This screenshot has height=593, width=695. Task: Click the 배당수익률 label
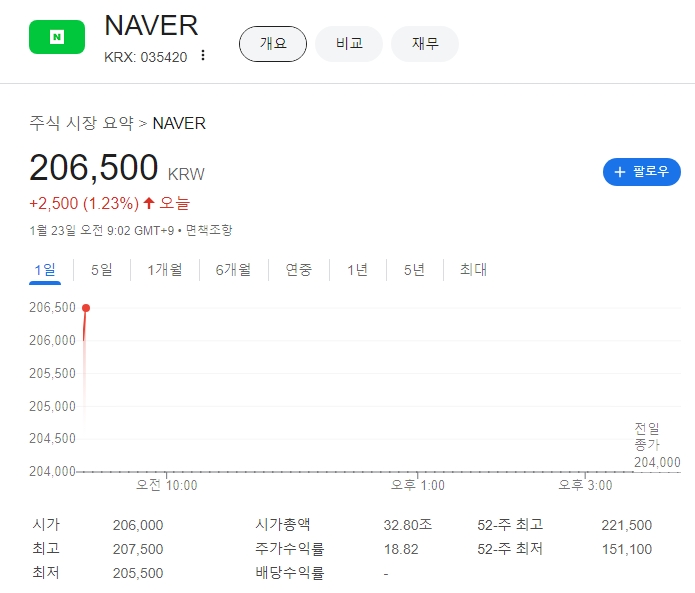[289, 573]
